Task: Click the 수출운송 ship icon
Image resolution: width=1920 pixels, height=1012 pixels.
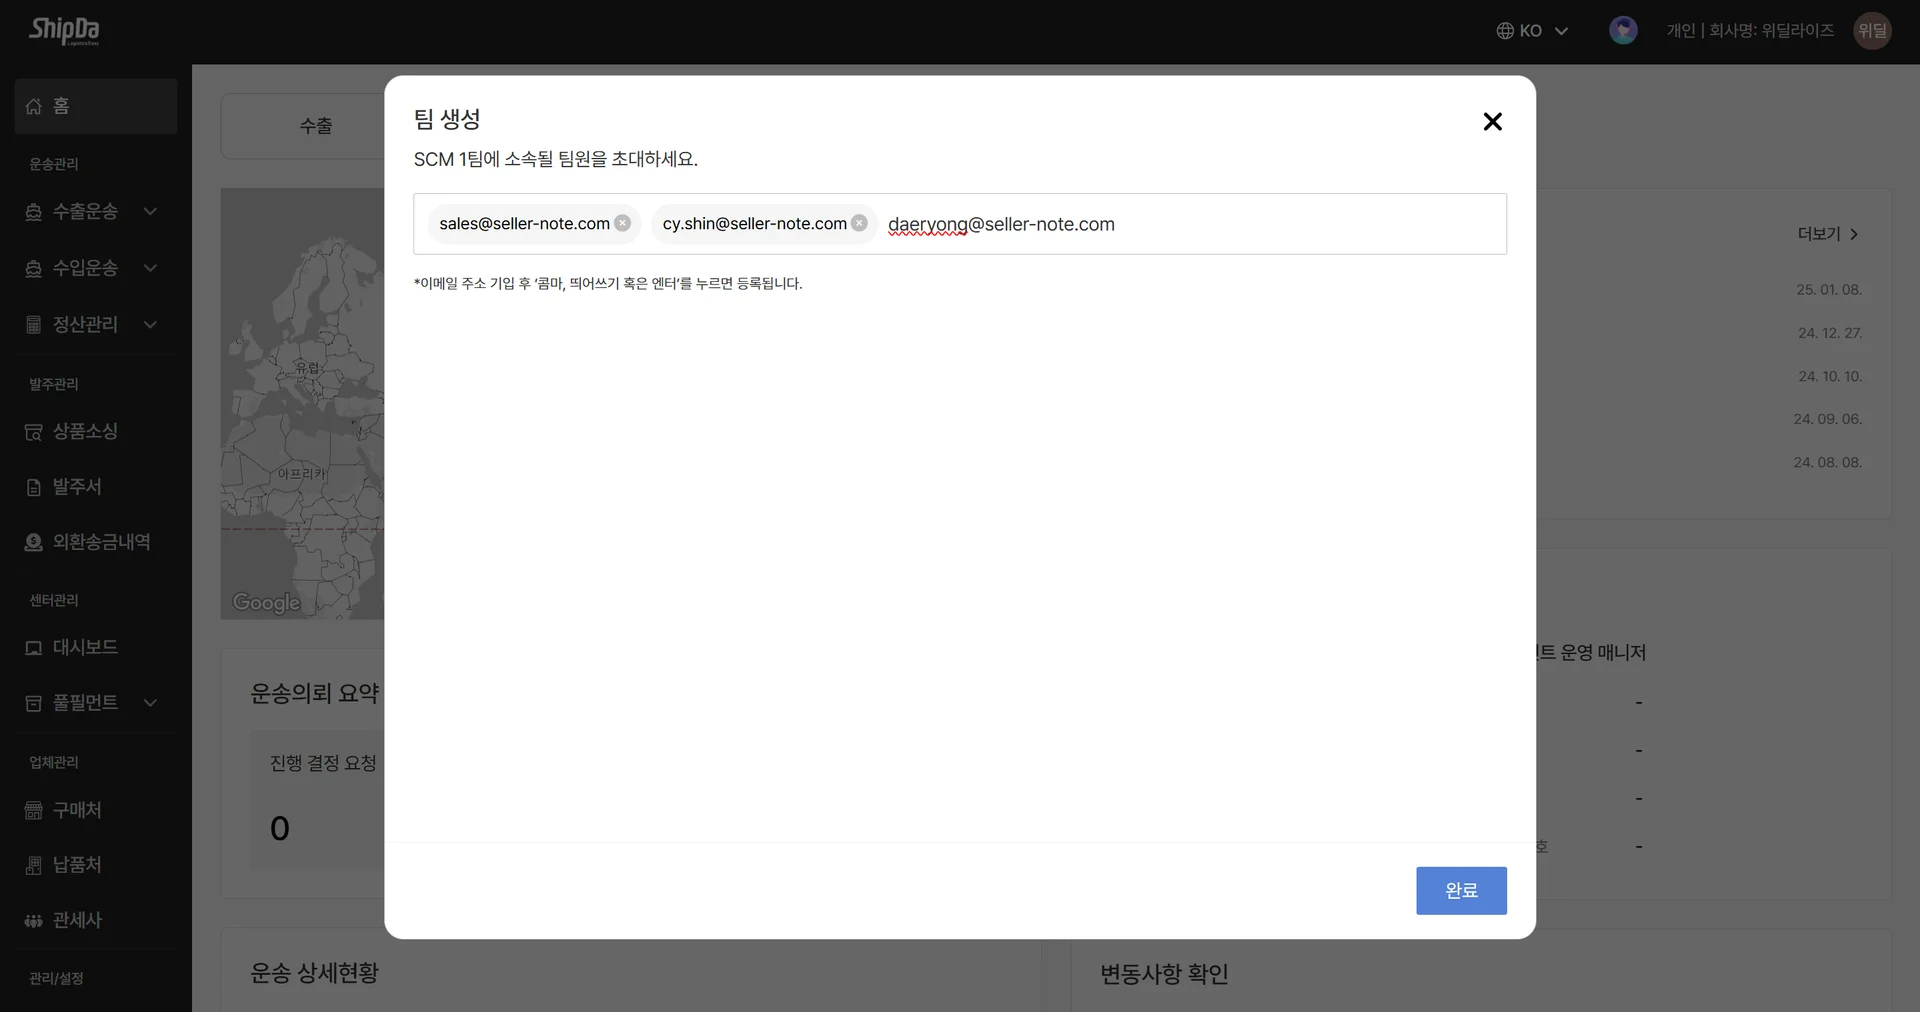Action: (34, 212)
